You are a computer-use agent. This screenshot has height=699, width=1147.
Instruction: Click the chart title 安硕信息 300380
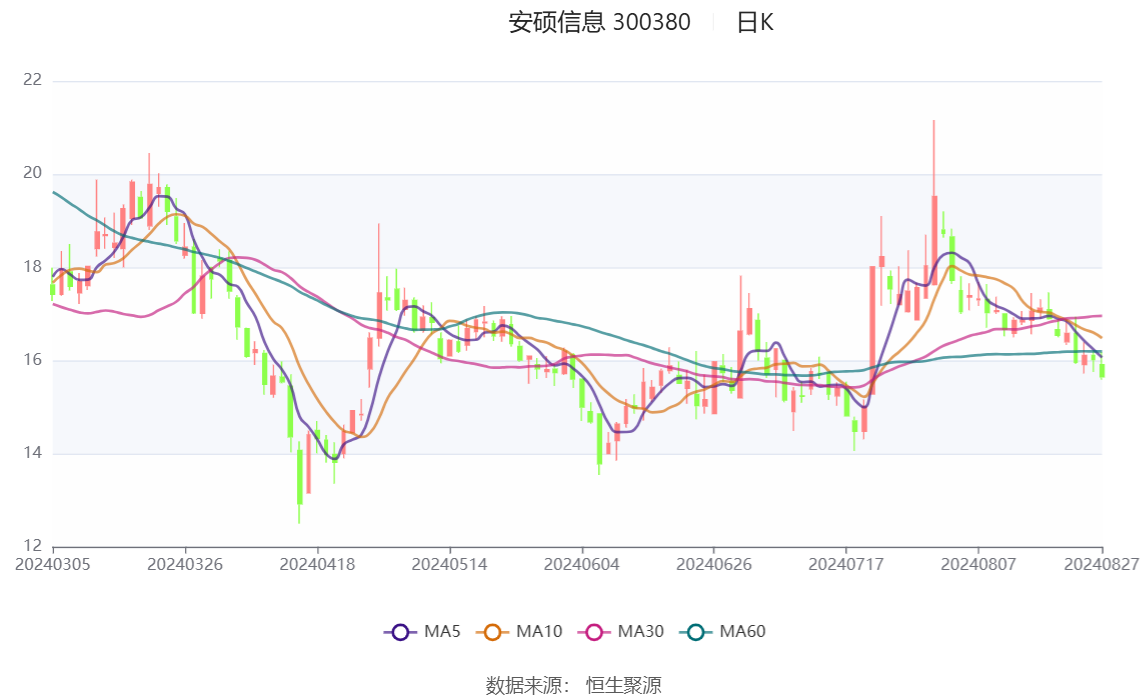(599, 23)
